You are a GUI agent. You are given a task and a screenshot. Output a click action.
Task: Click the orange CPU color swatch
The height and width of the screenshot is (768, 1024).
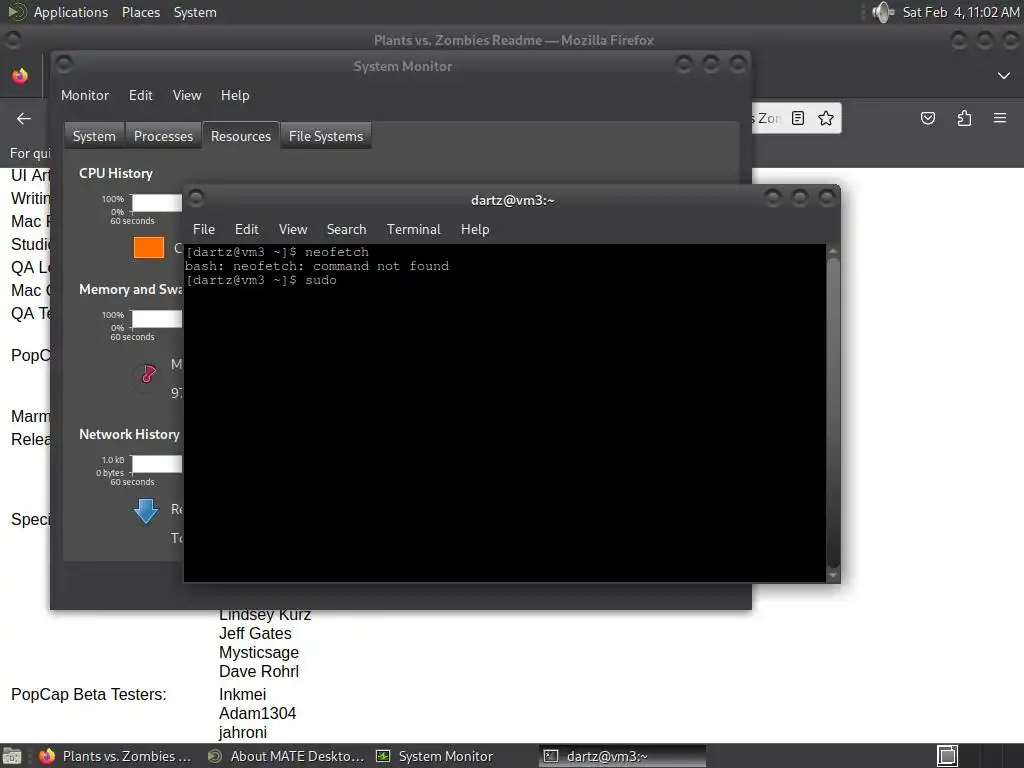coord(149,248)
